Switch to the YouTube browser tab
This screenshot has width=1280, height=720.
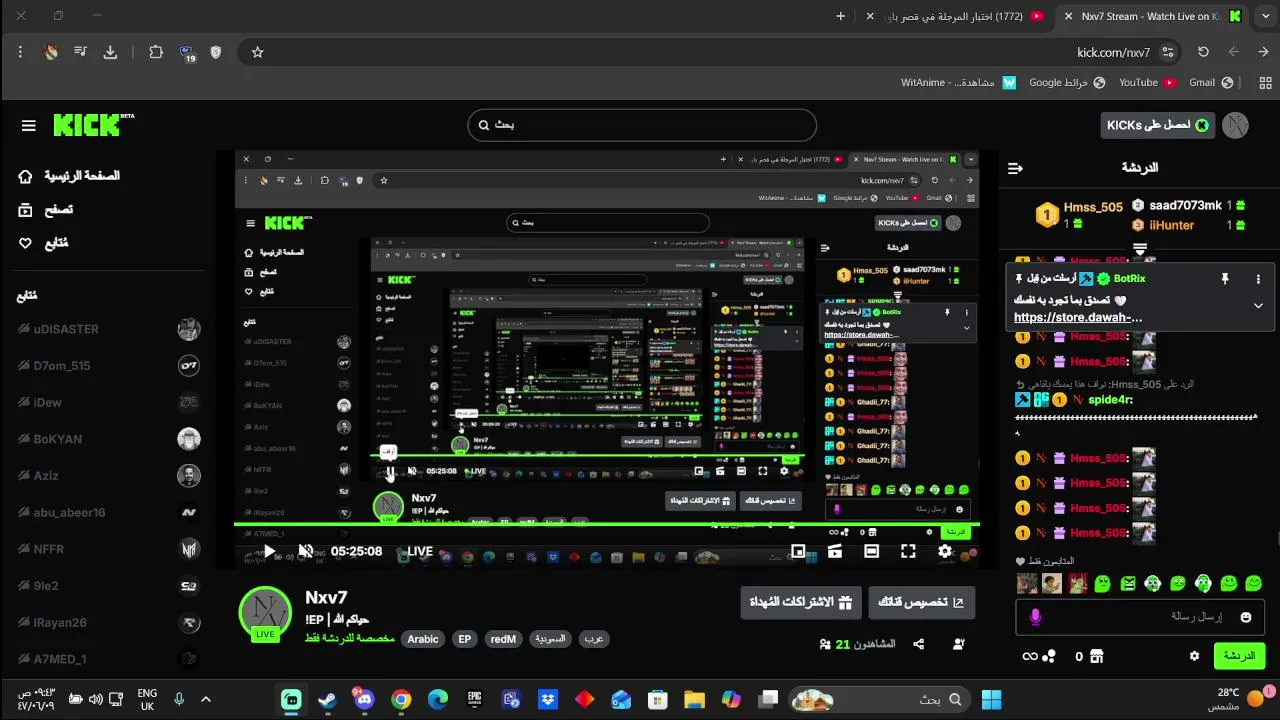[954, 16]
